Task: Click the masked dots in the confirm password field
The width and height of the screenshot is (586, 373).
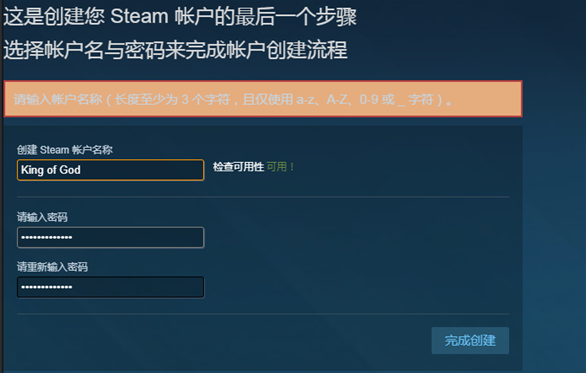Action: [47, 287]
